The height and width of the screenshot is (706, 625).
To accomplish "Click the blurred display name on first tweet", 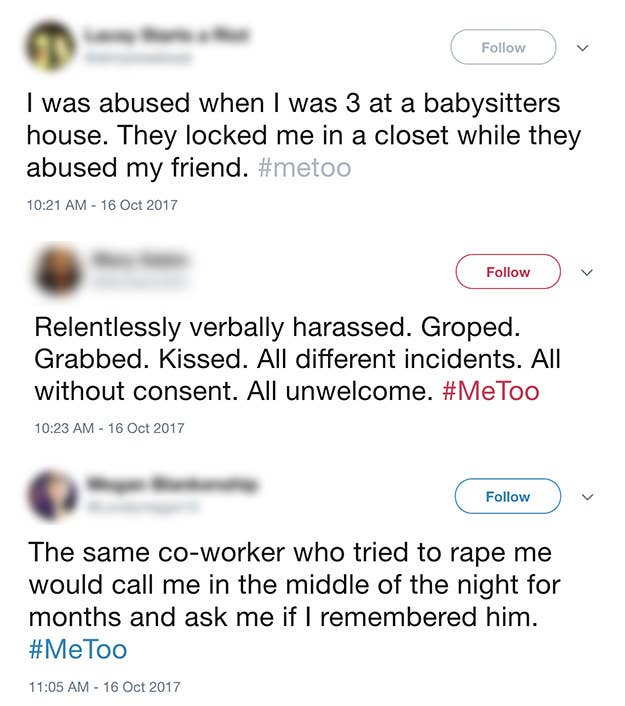I will (x=165, y=35).
